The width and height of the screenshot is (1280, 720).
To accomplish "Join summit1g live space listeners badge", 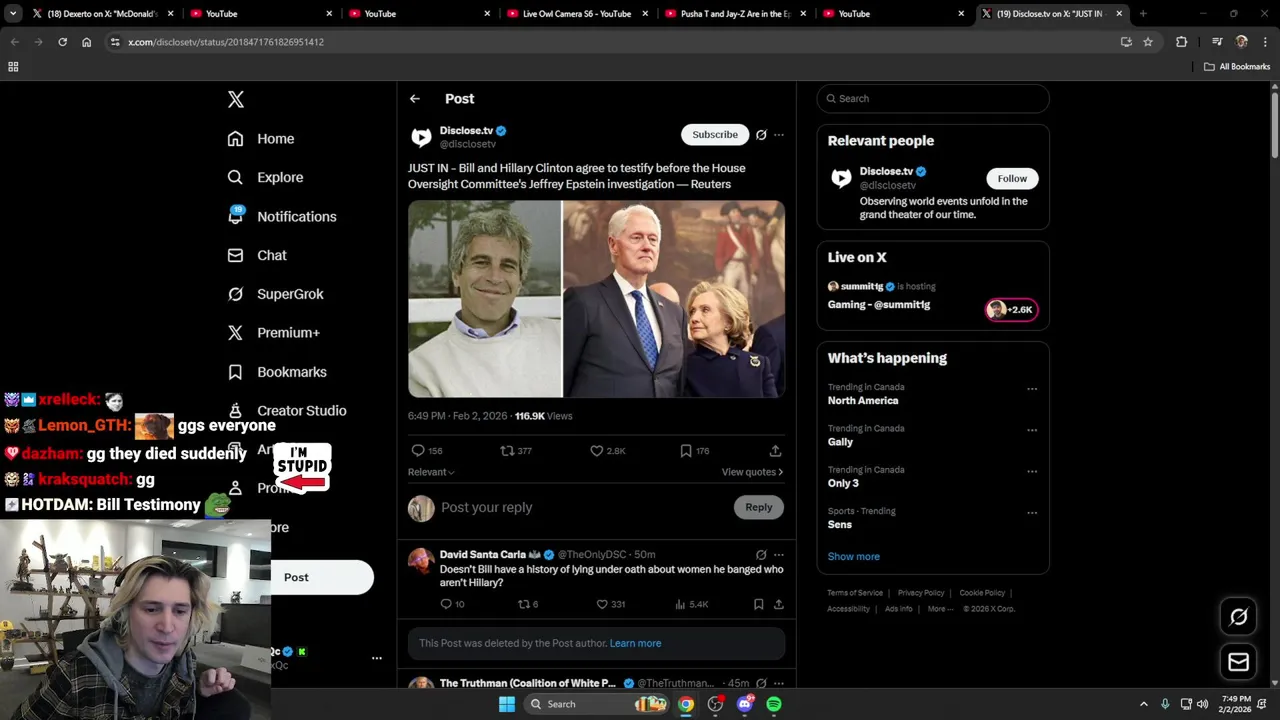I will tap(1012, 310).
